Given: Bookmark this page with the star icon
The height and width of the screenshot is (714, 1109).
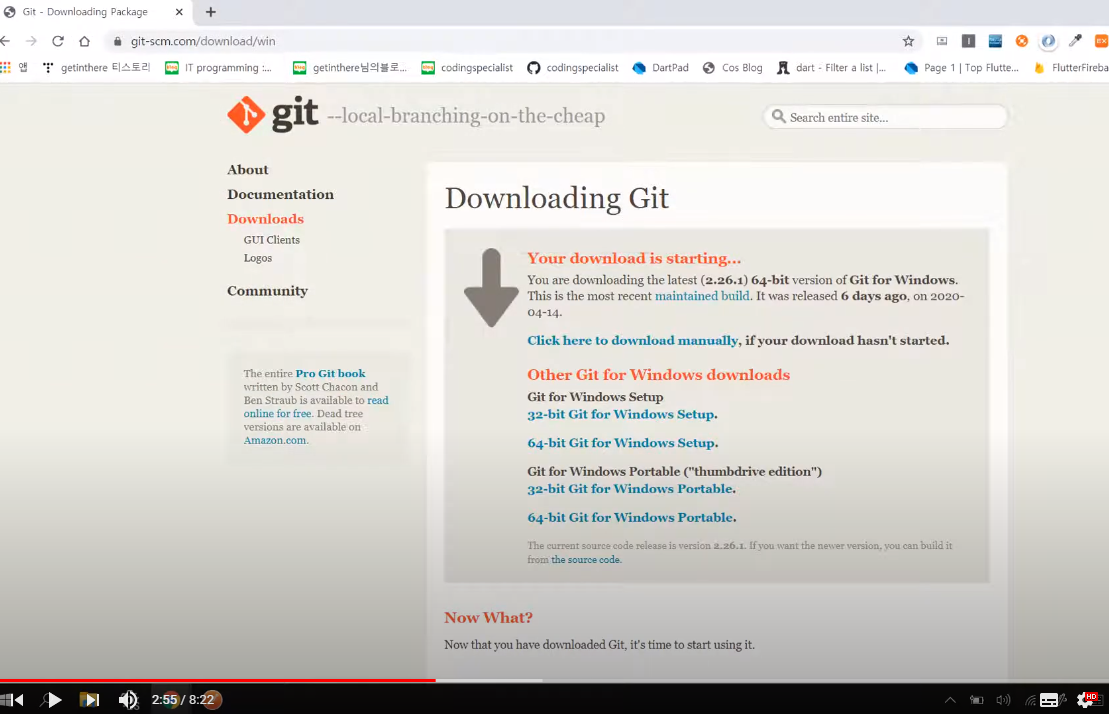Looking at the screenshot, I should click(x=908, y=41).
